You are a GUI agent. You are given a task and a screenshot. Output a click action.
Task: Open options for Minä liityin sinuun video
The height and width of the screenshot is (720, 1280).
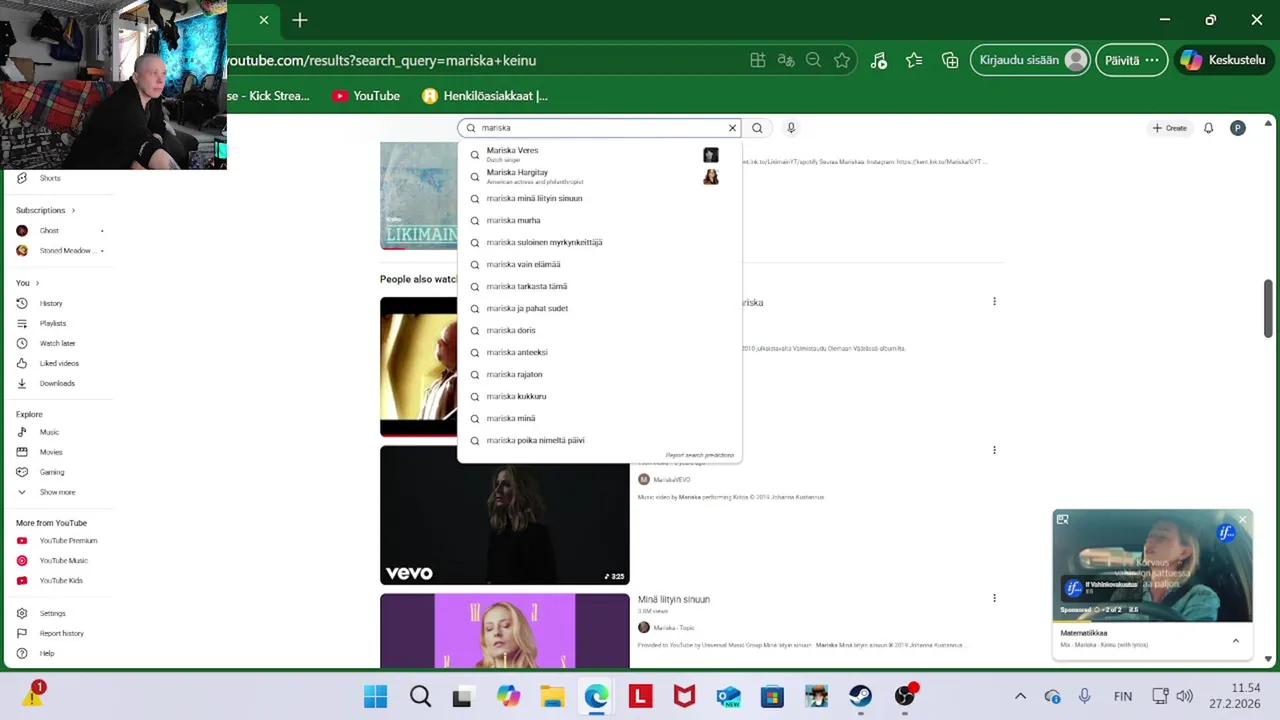click(x=994, y=598)
